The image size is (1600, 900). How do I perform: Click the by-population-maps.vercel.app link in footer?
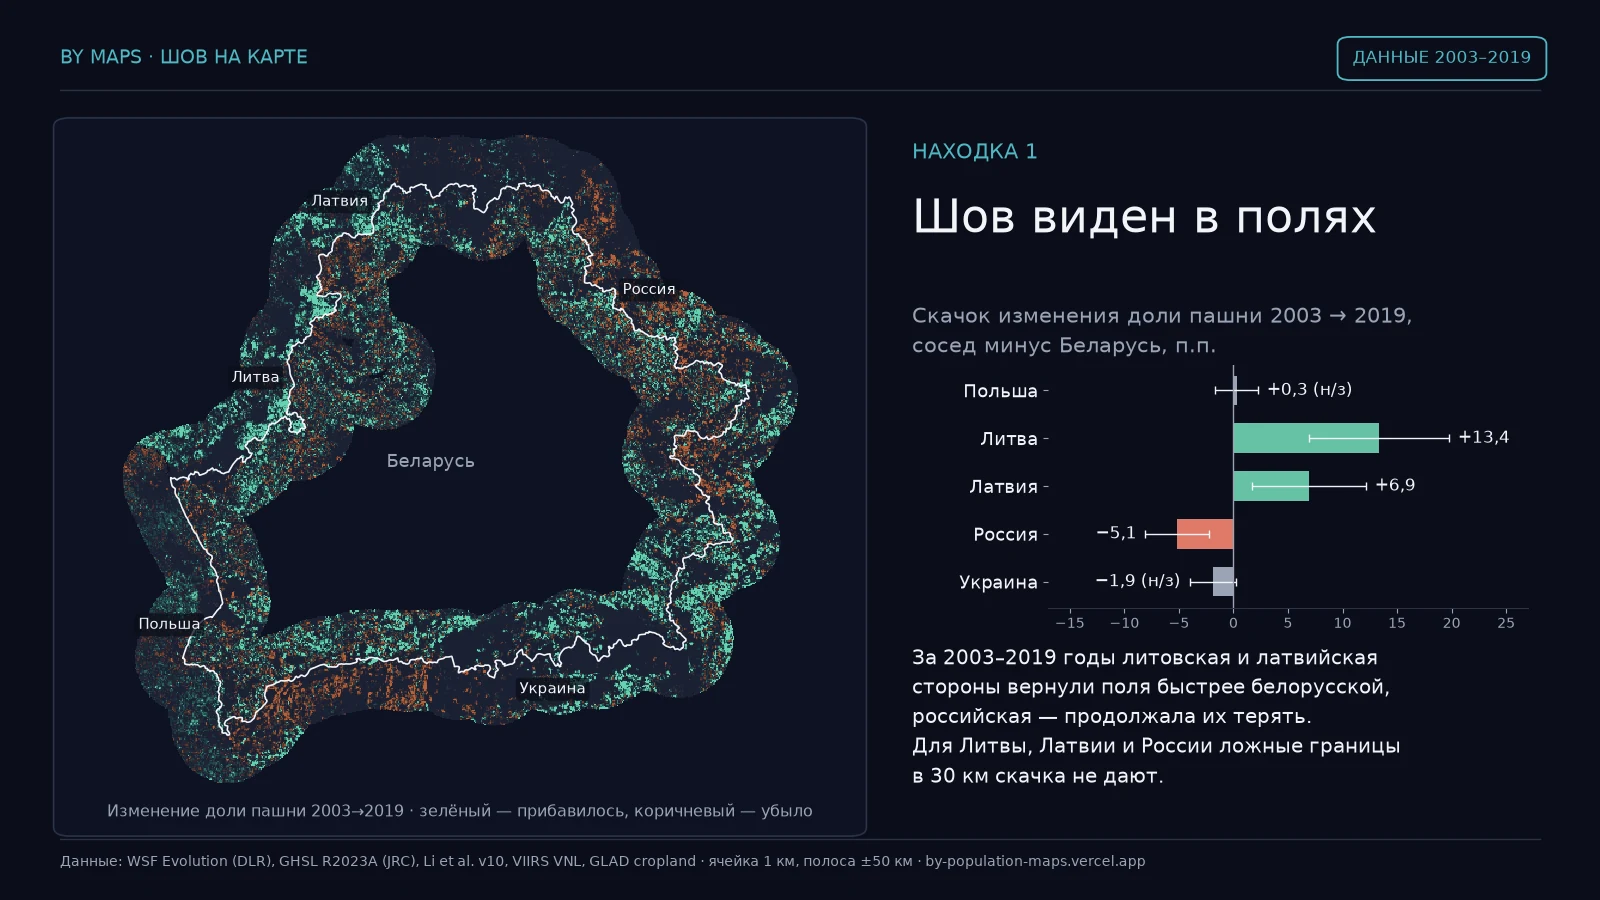1035,861
